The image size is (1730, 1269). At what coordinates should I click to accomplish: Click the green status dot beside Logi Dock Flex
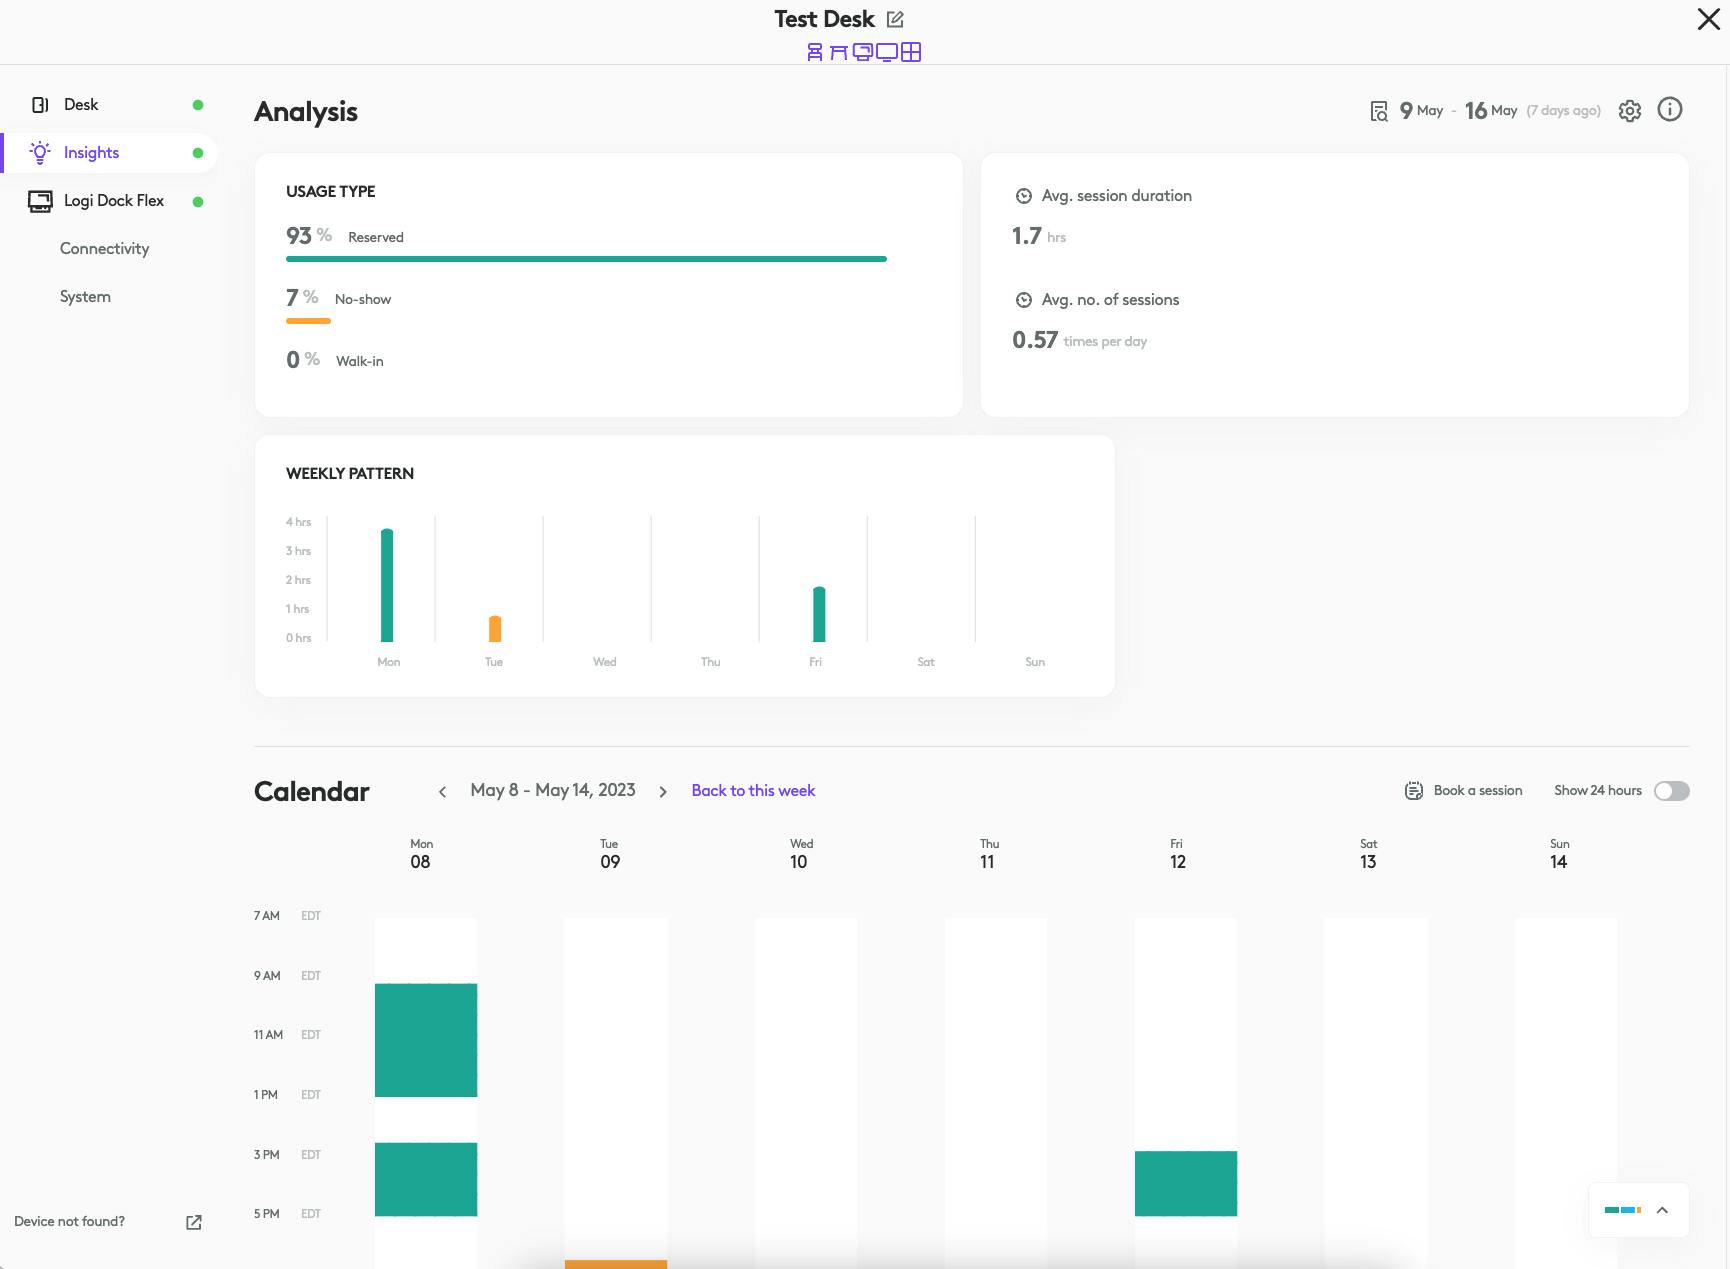(198, 202)
